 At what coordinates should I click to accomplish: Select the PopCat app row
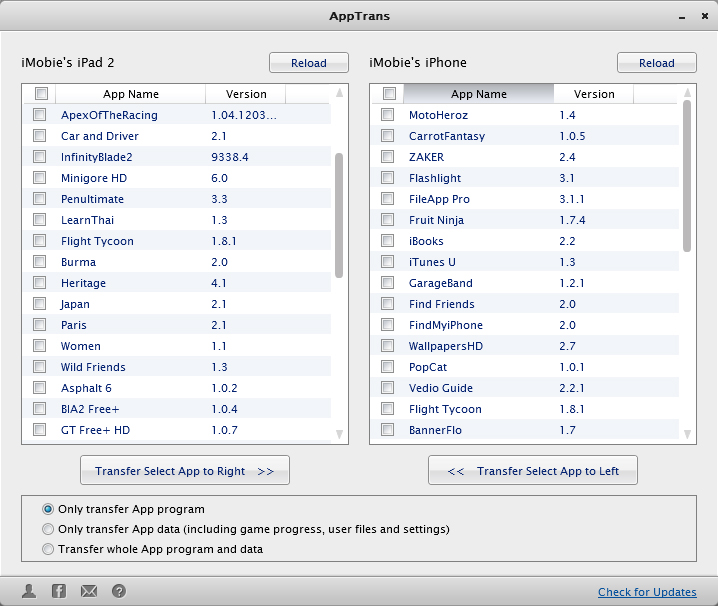pyautogui.click(x=525, y=367)
